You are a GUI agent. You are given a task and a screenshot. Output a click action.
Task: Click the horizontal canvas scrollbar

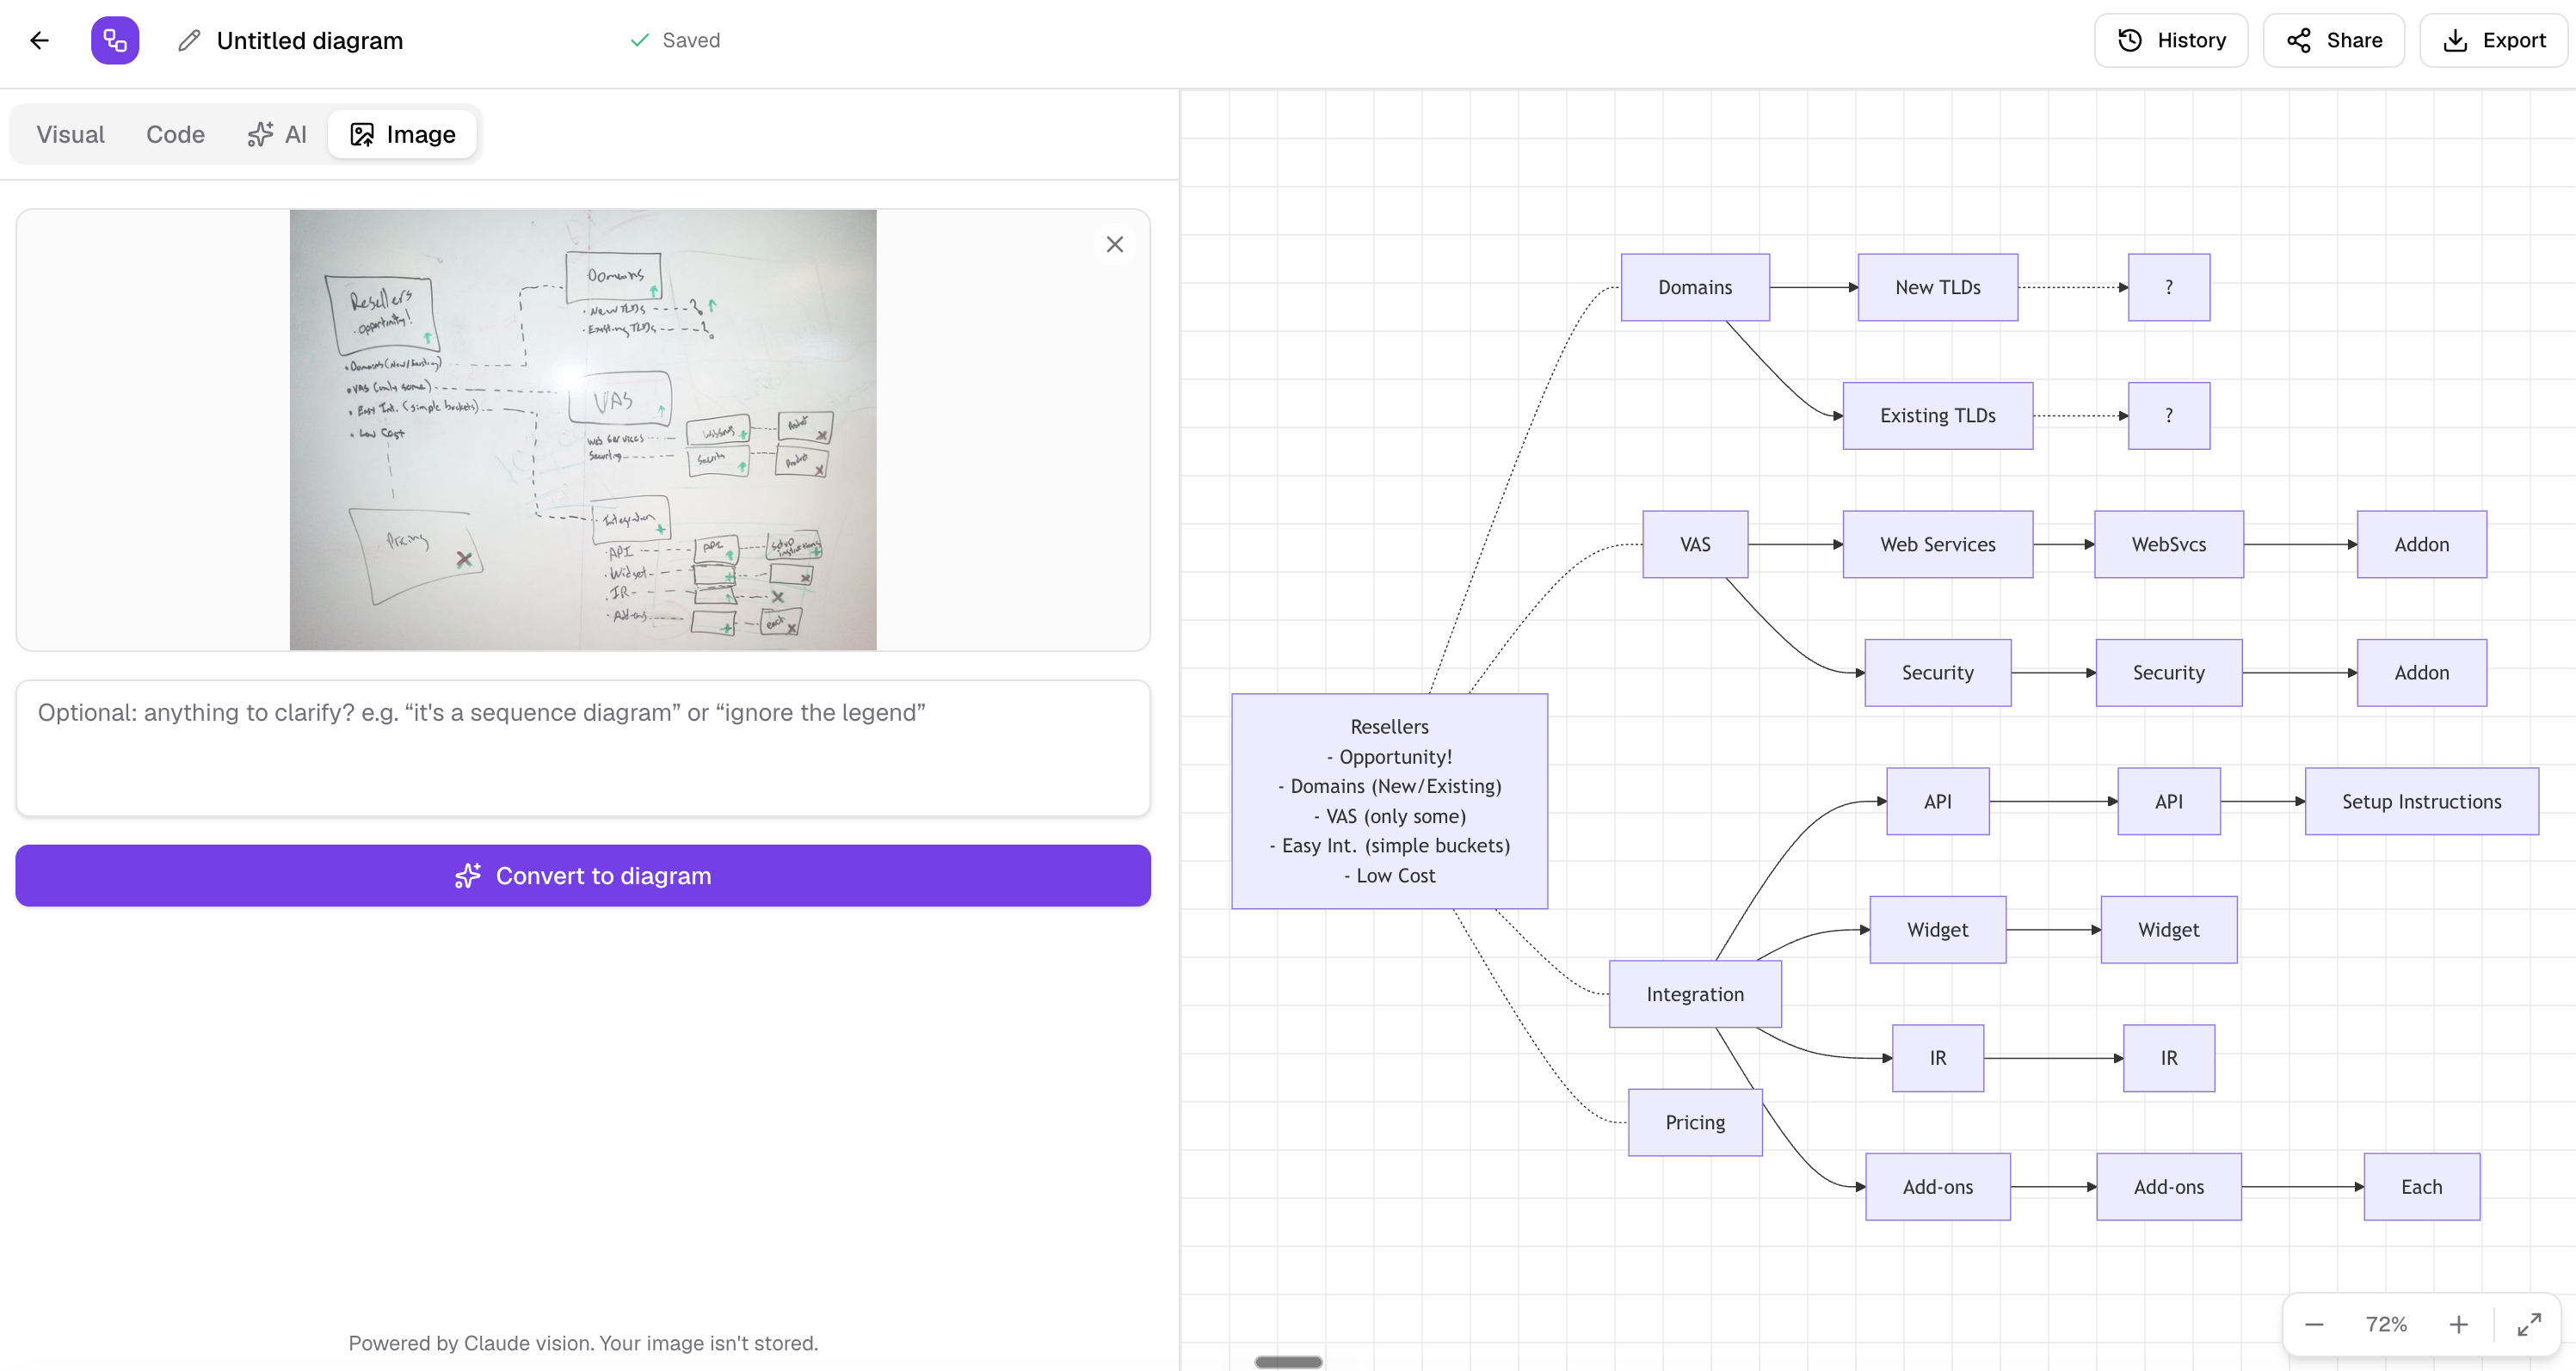coord(1288,1361)
